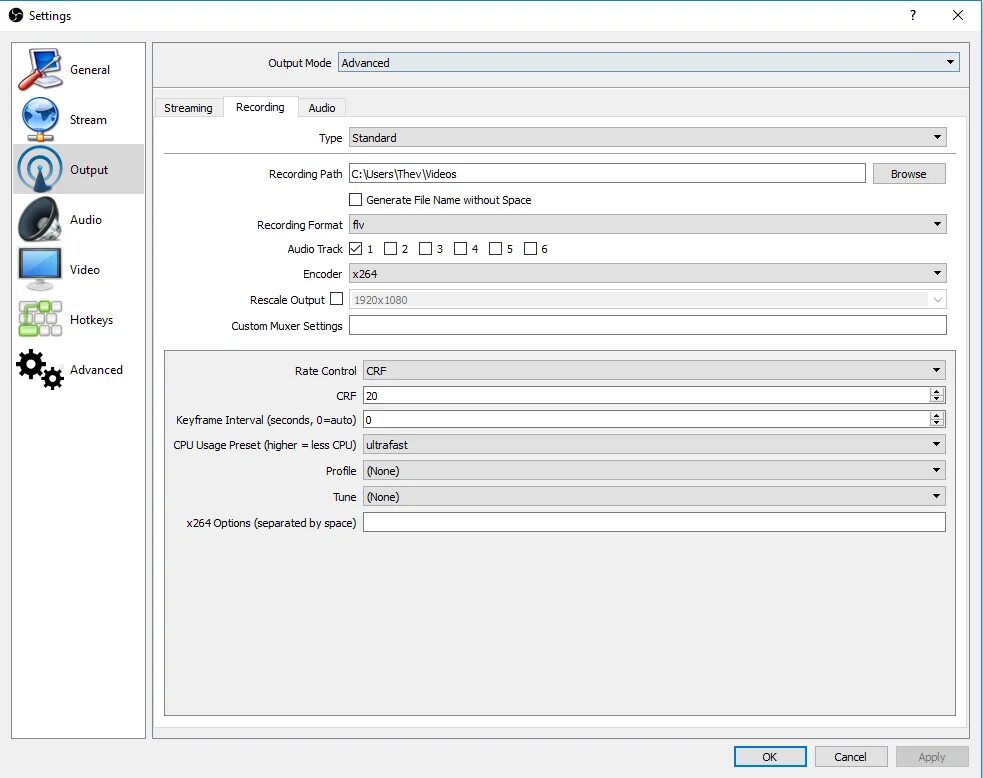Check Audio Track 4
Image resolution: width=983 pixels, height=778 pixels.
460,248
